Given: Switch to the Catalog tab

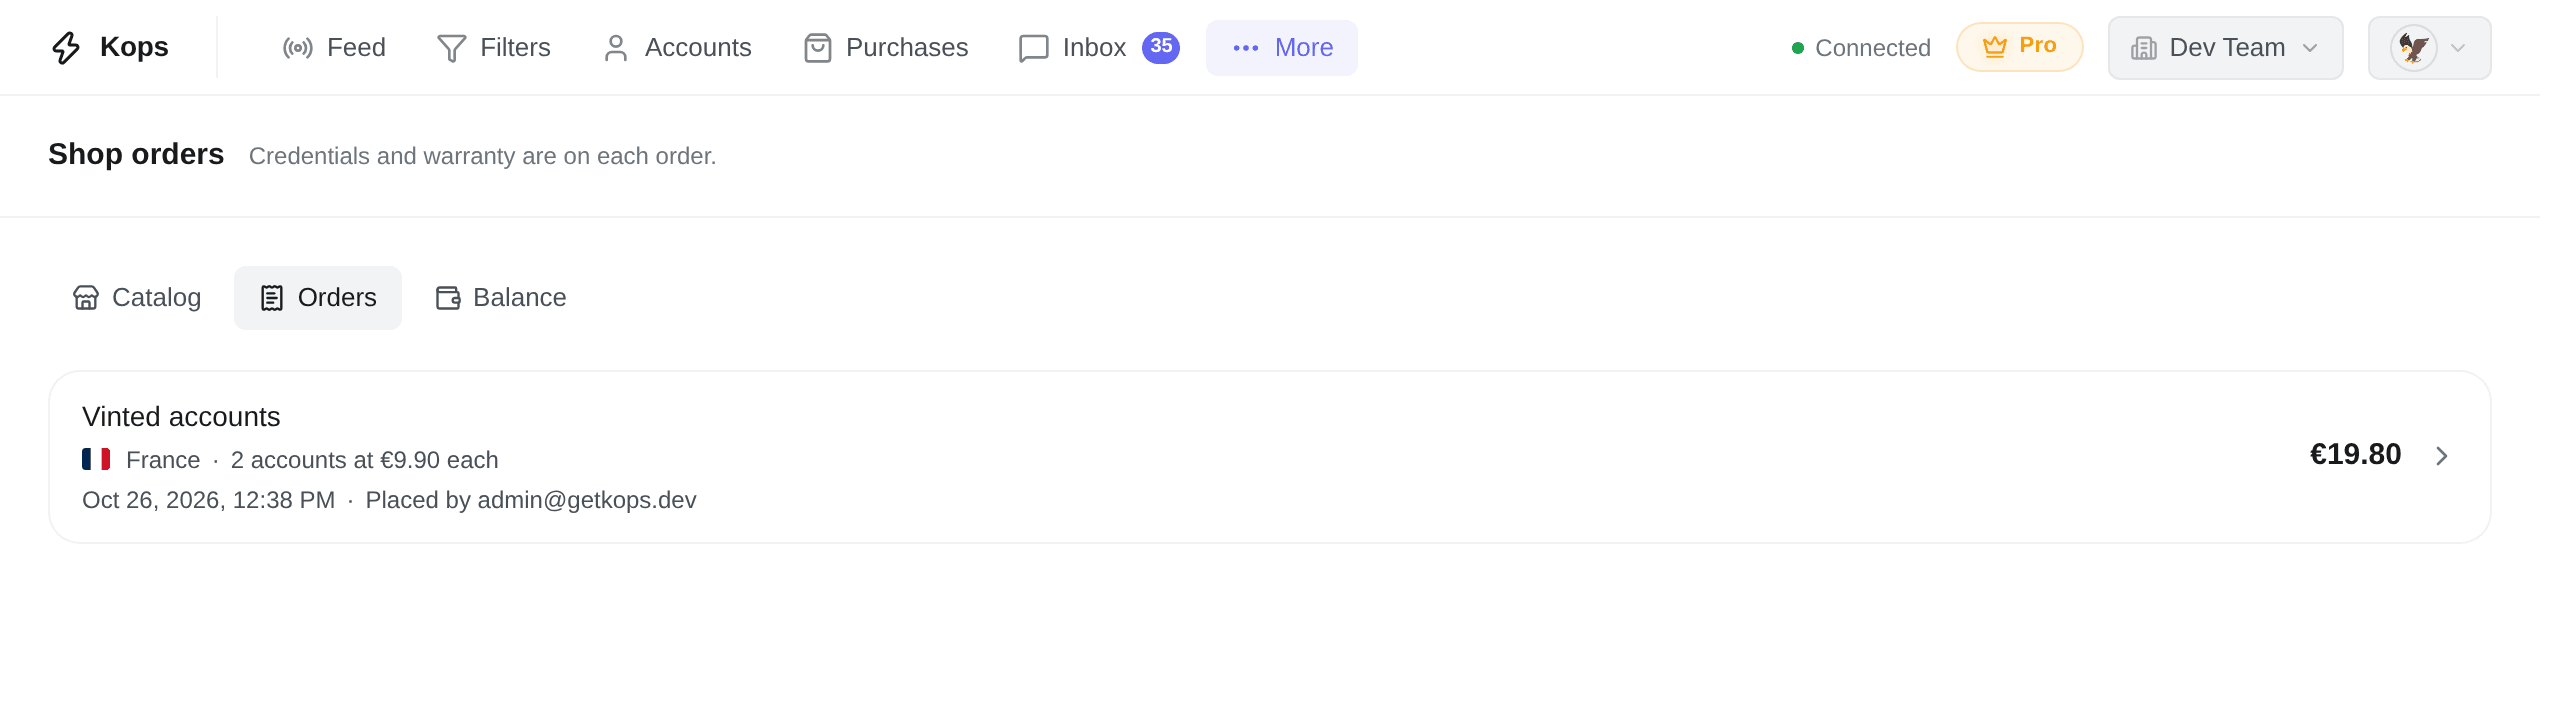Looking at the screenshot, I should pos(137,298).
